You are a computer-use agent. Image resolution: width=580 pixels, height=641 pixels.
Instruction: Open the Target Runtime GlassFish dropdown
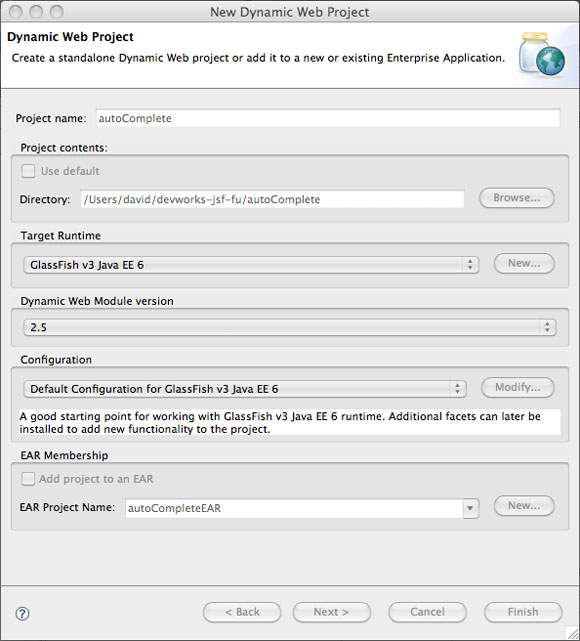pos(251,265)
